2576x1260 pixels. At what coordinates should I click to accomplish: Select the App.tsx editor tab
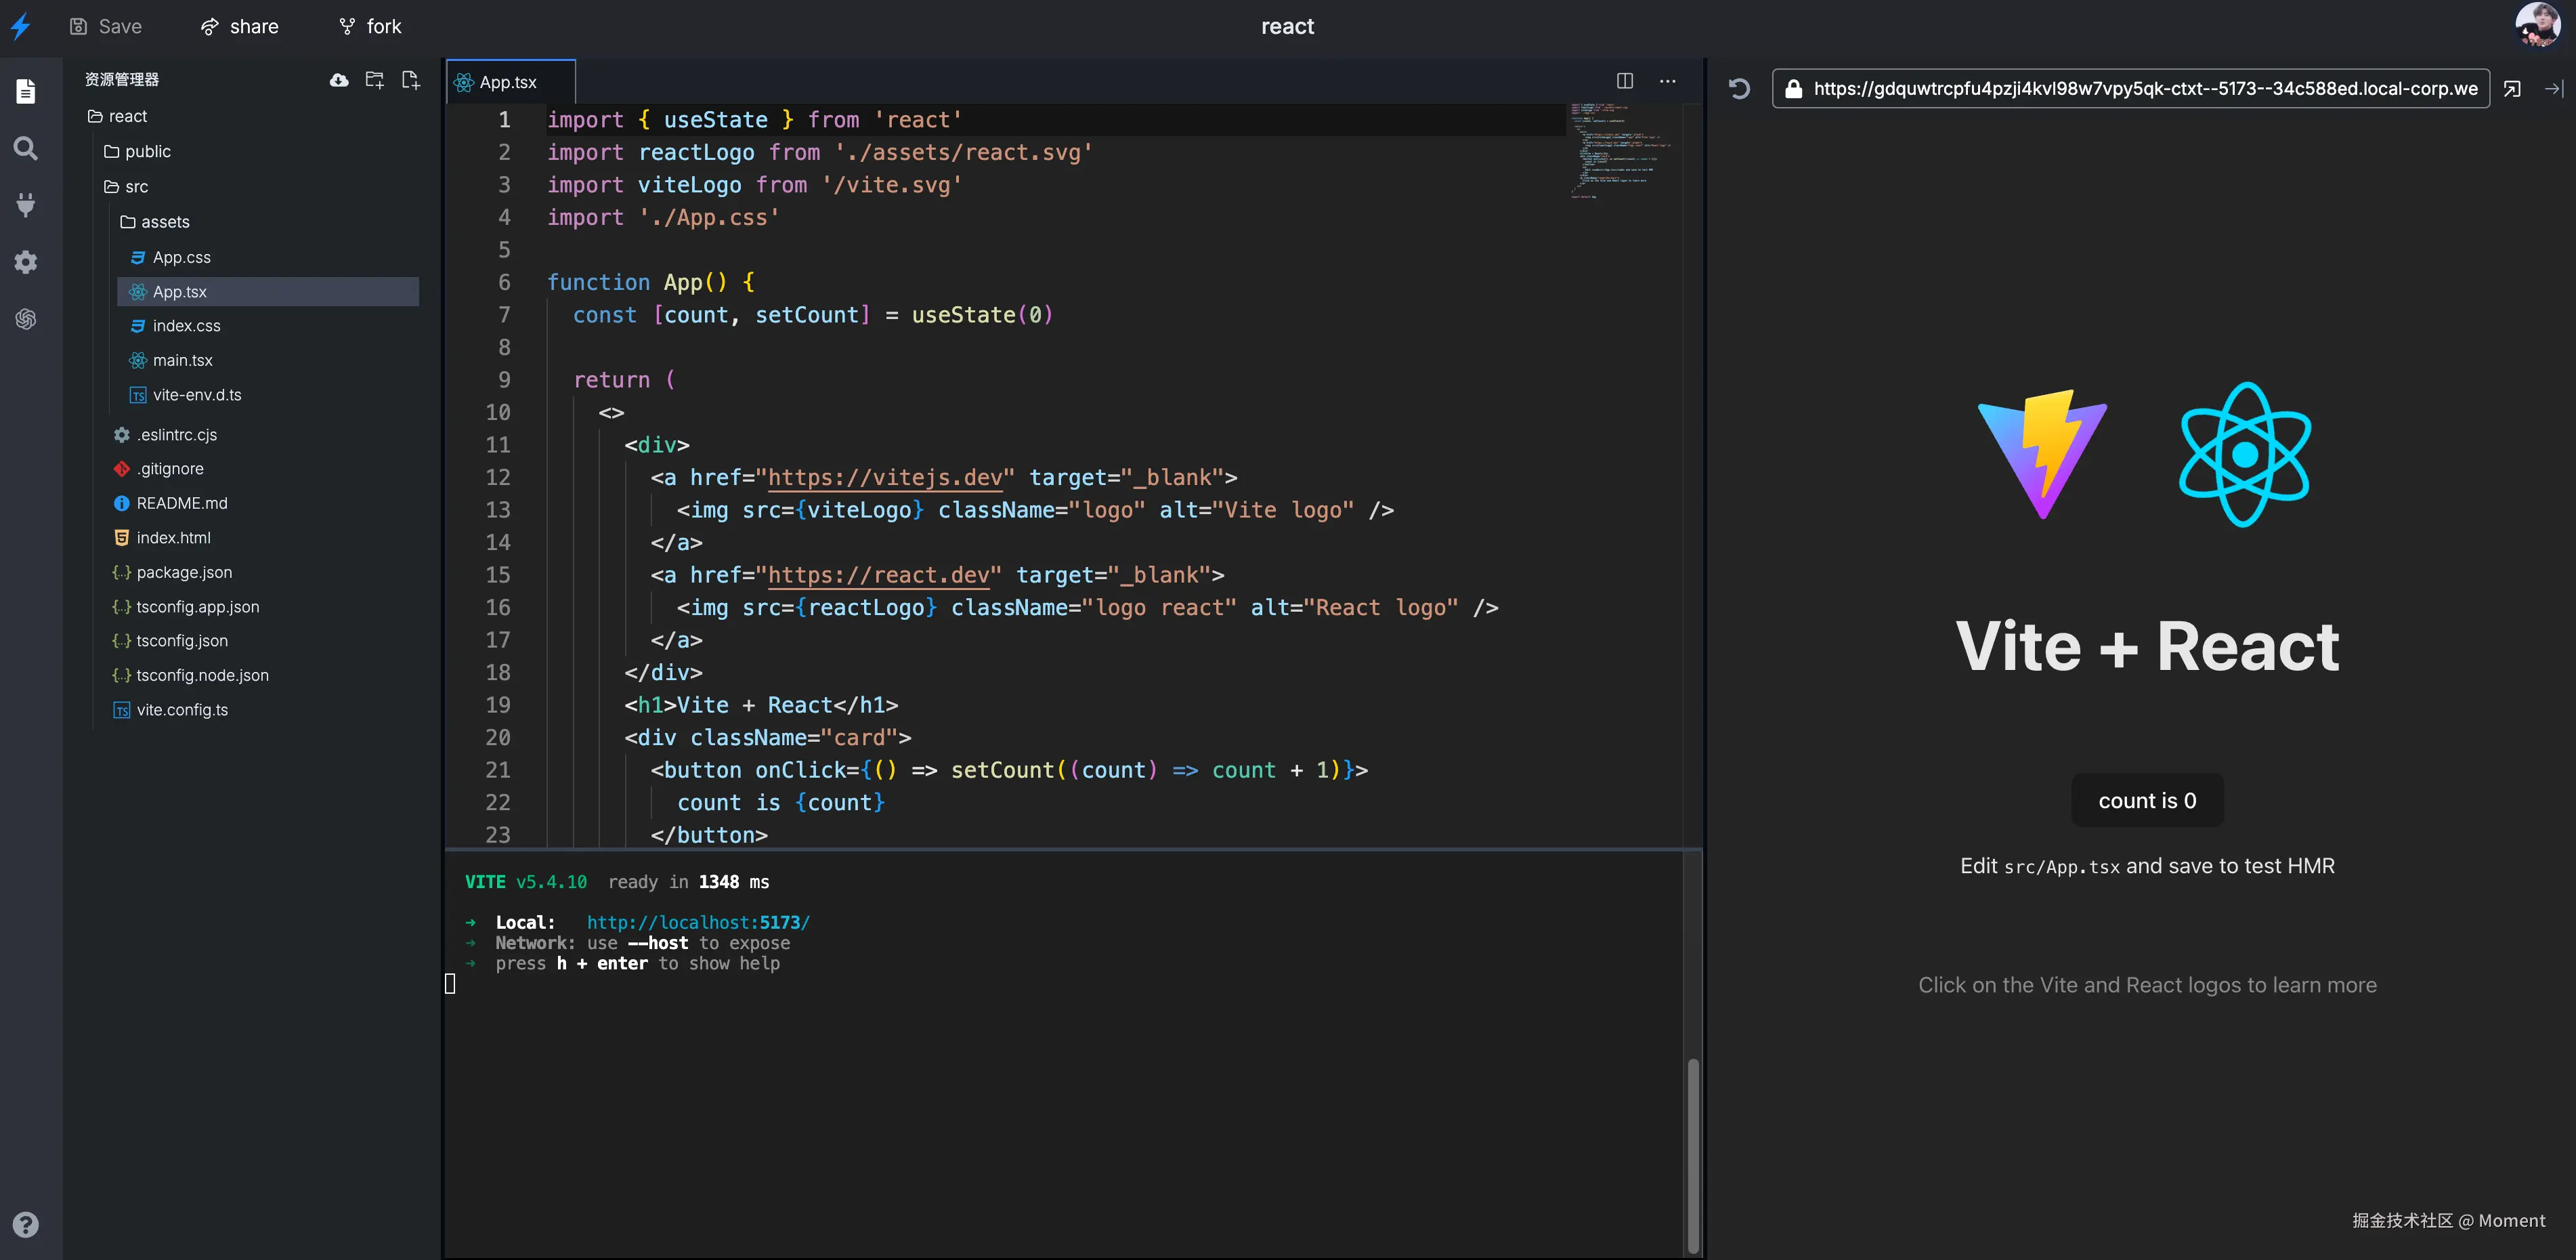tap(511, 82)
